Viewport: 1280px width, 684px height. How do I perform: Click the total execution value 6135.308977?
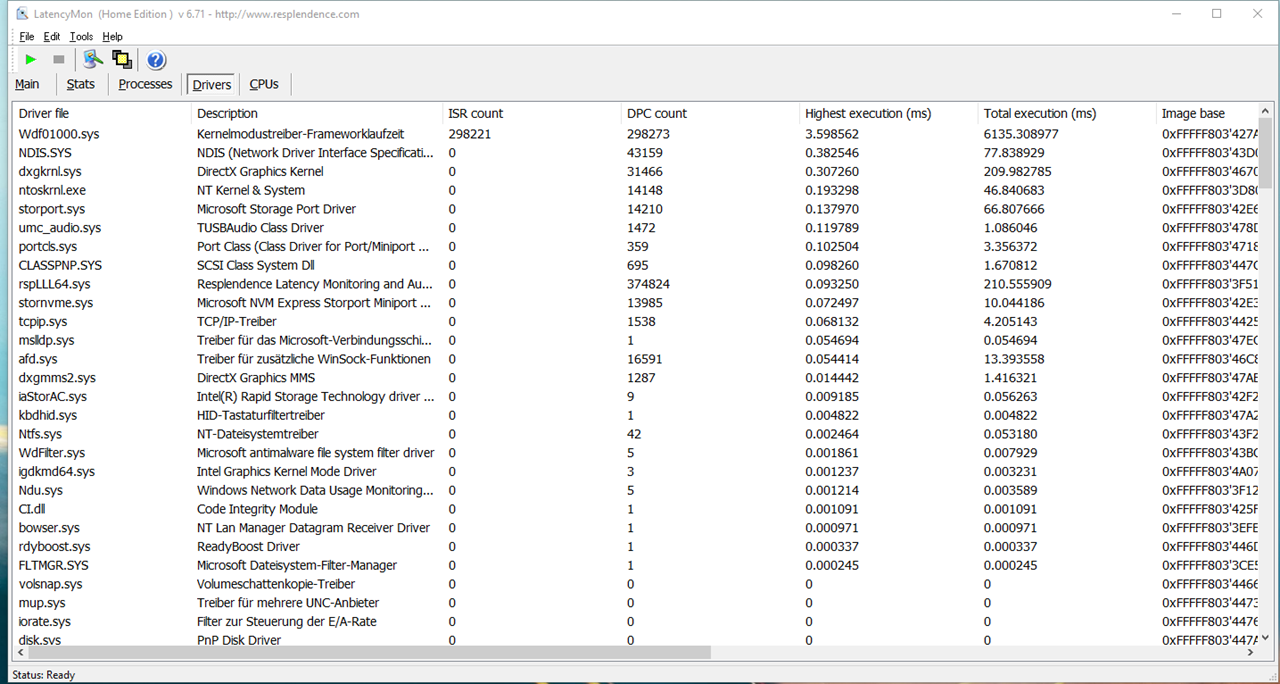[x=1021, y=134]
